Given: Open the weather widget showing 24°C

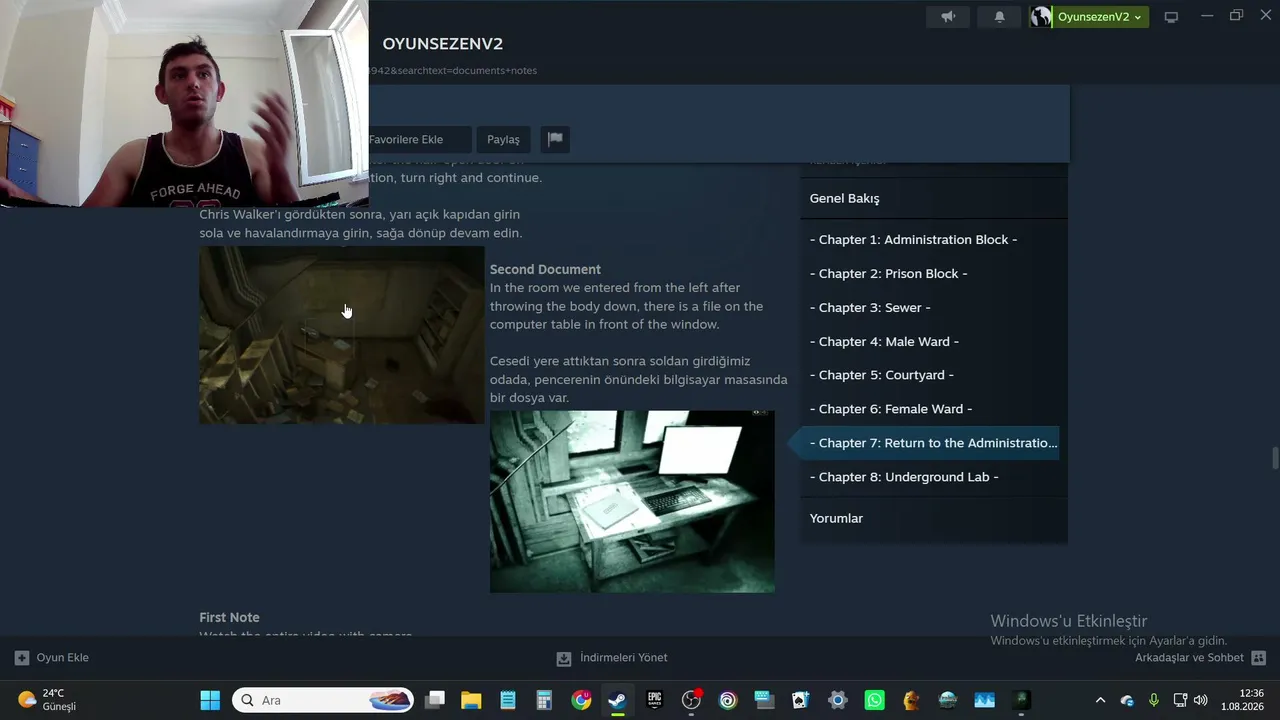Looking at the screenshot, I should (48, 700).
